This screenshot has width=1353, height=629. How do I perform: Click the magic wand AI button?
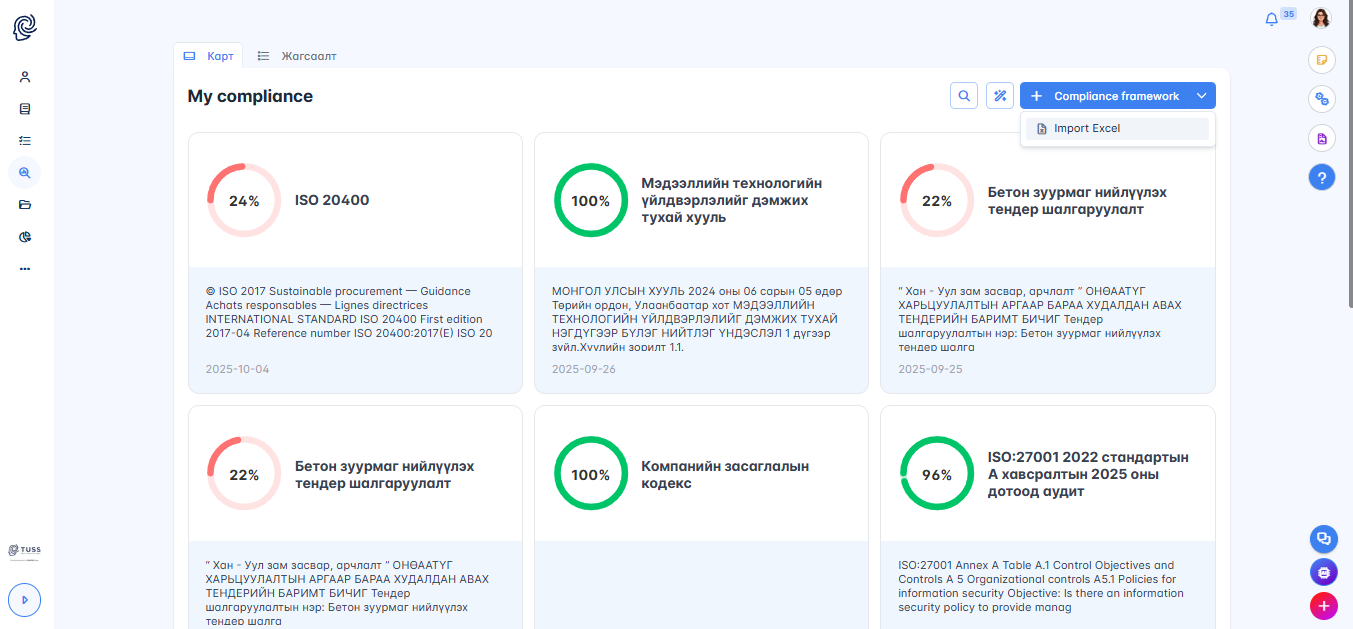[x=1000, y=96]
